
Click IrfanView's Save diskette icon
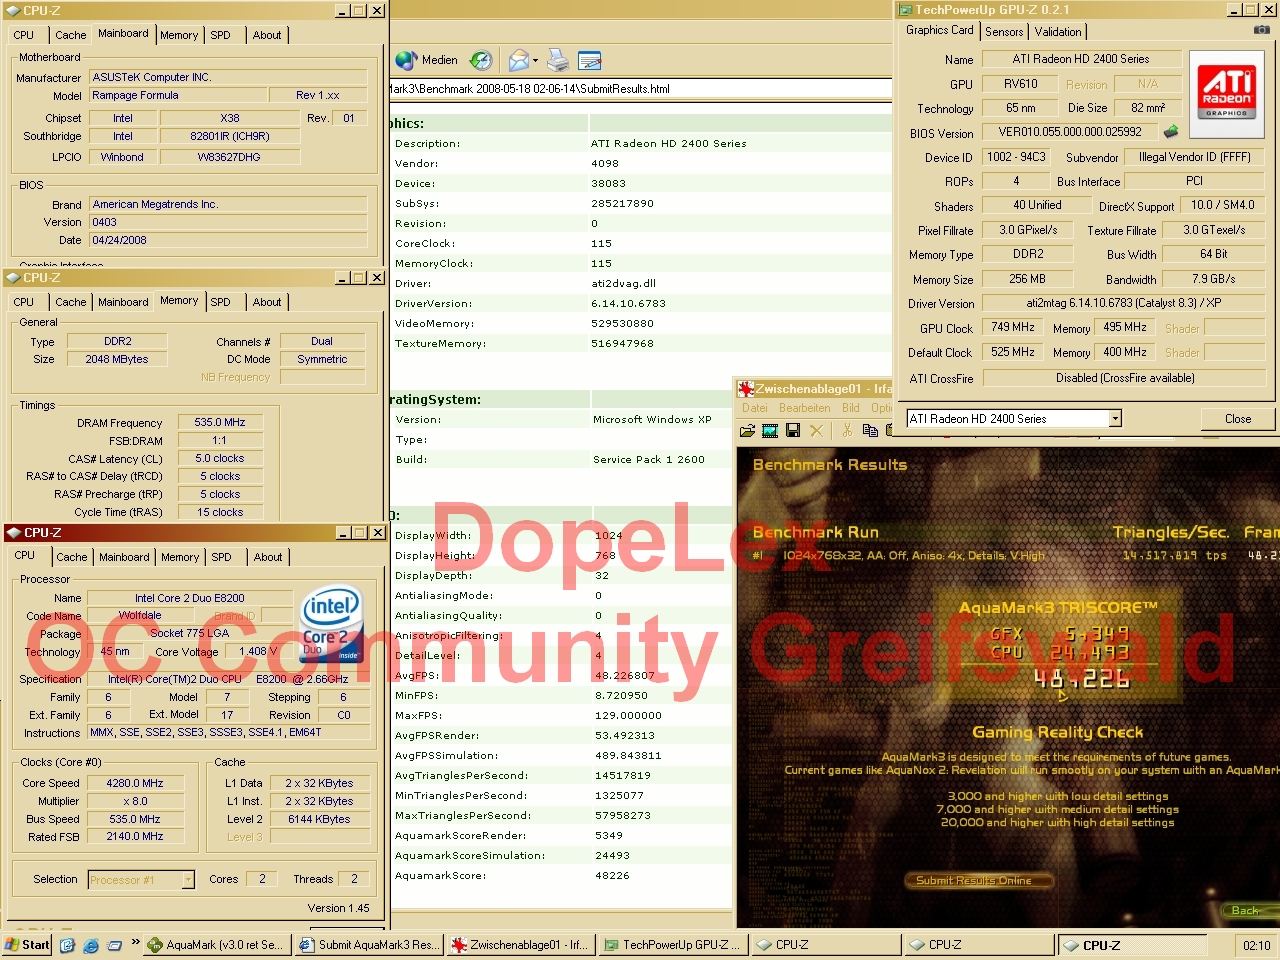pyautogui.click(x=793, y=431)
